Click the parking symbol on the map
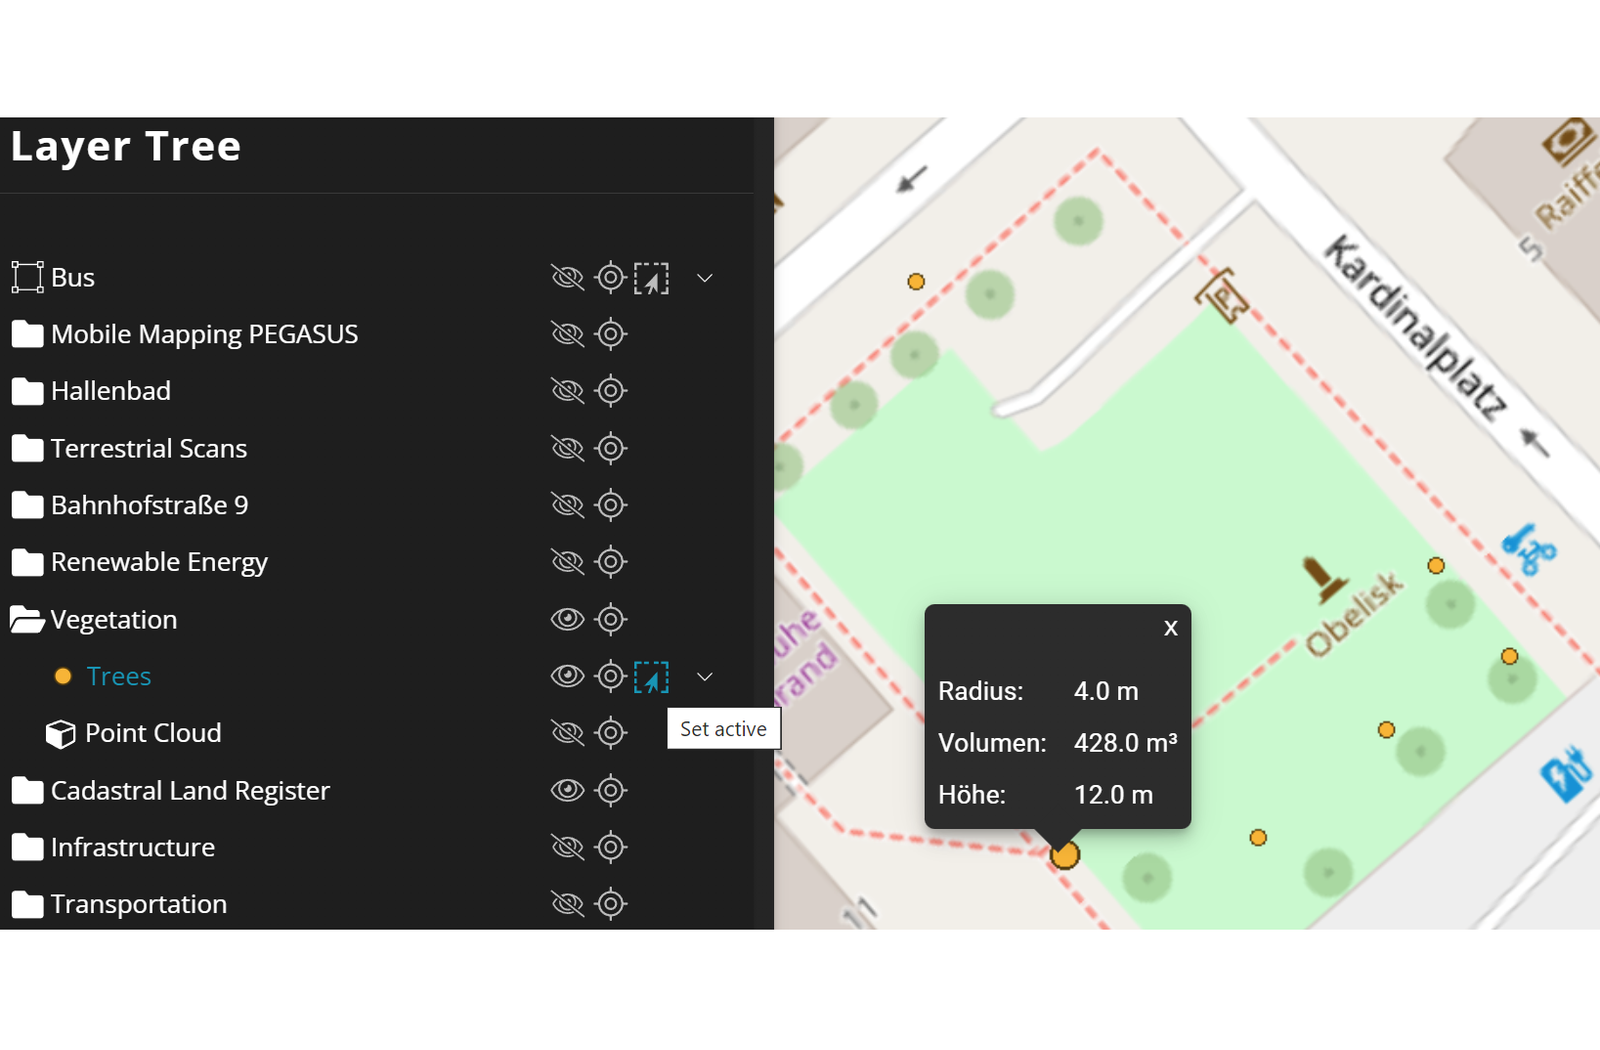 point(1222,294)
